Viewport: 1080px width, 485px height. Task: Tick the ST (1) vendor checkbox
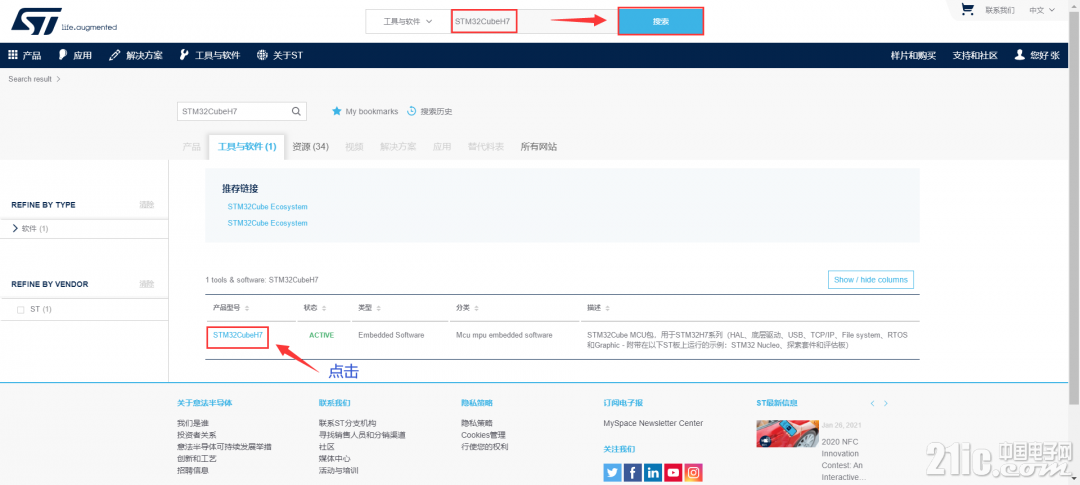(21, 310)
